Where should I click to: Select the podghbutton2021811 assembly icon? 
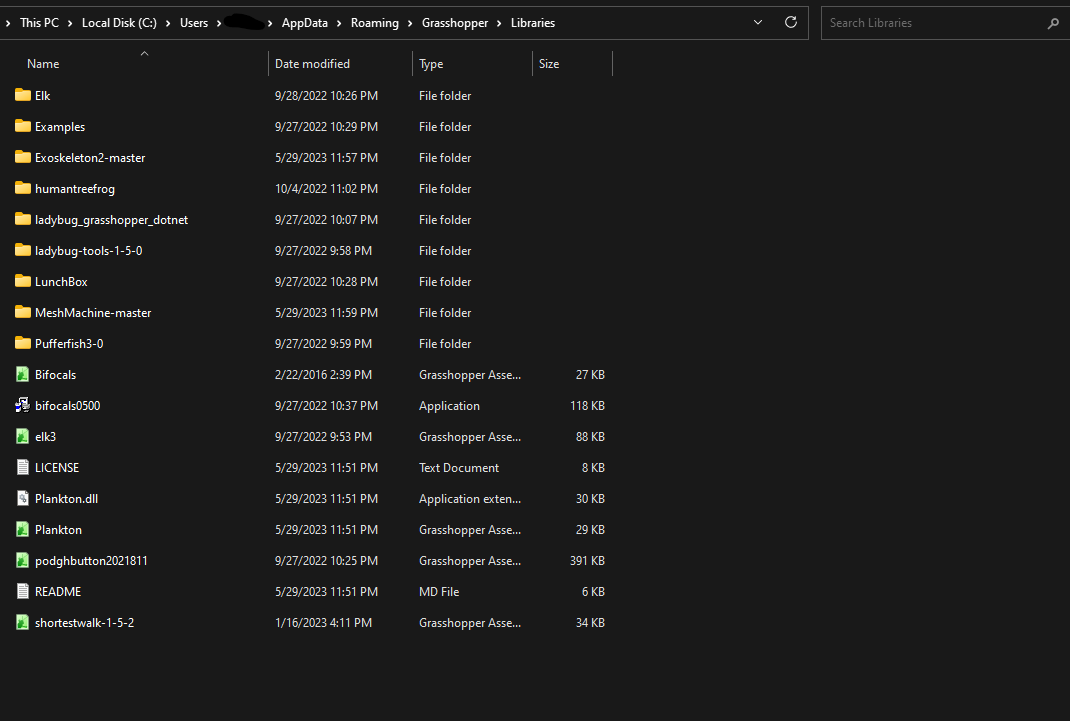(x=23, y=561)
